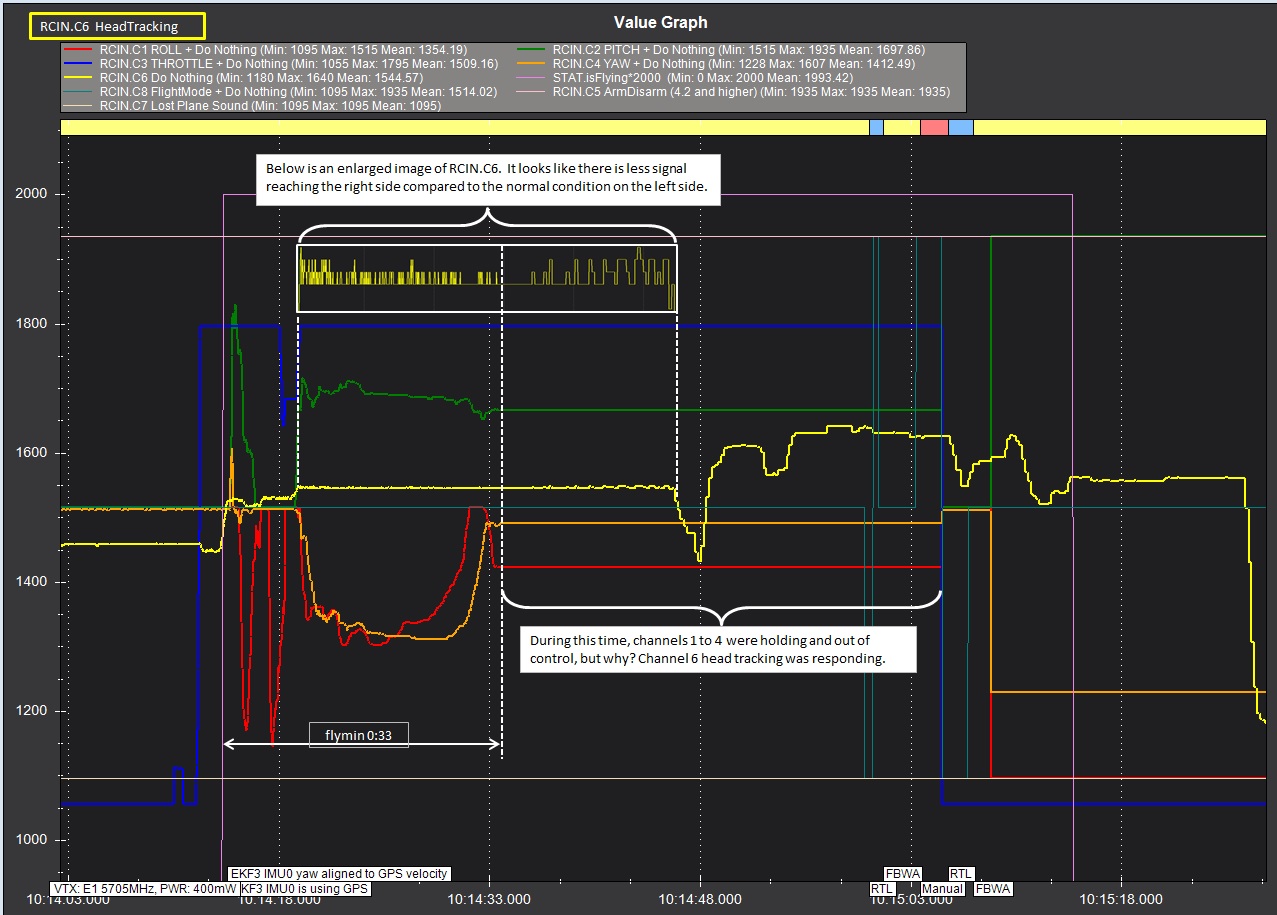This screenshot has height=915, width=1277.
Task: Click the RTL label directly left of Manual
Action: (882, 888)
